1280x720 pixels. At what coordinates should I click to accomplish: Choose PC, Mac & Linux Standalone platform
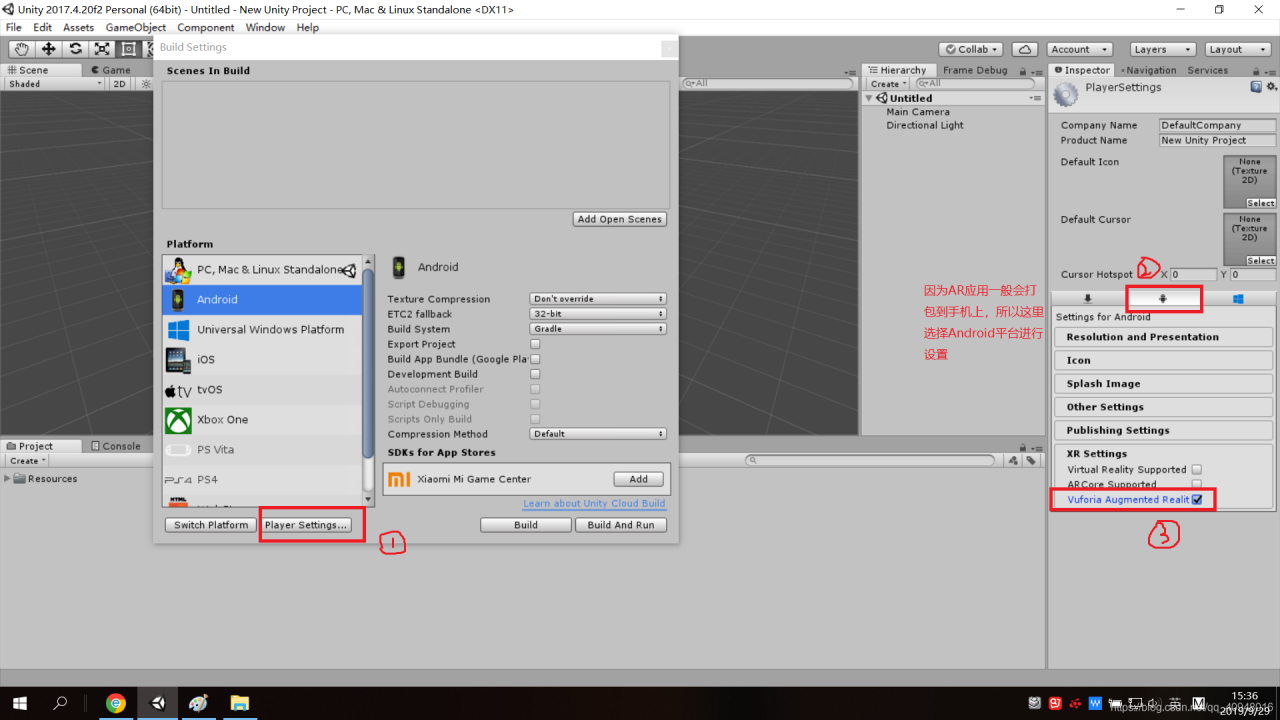[261, 269]
